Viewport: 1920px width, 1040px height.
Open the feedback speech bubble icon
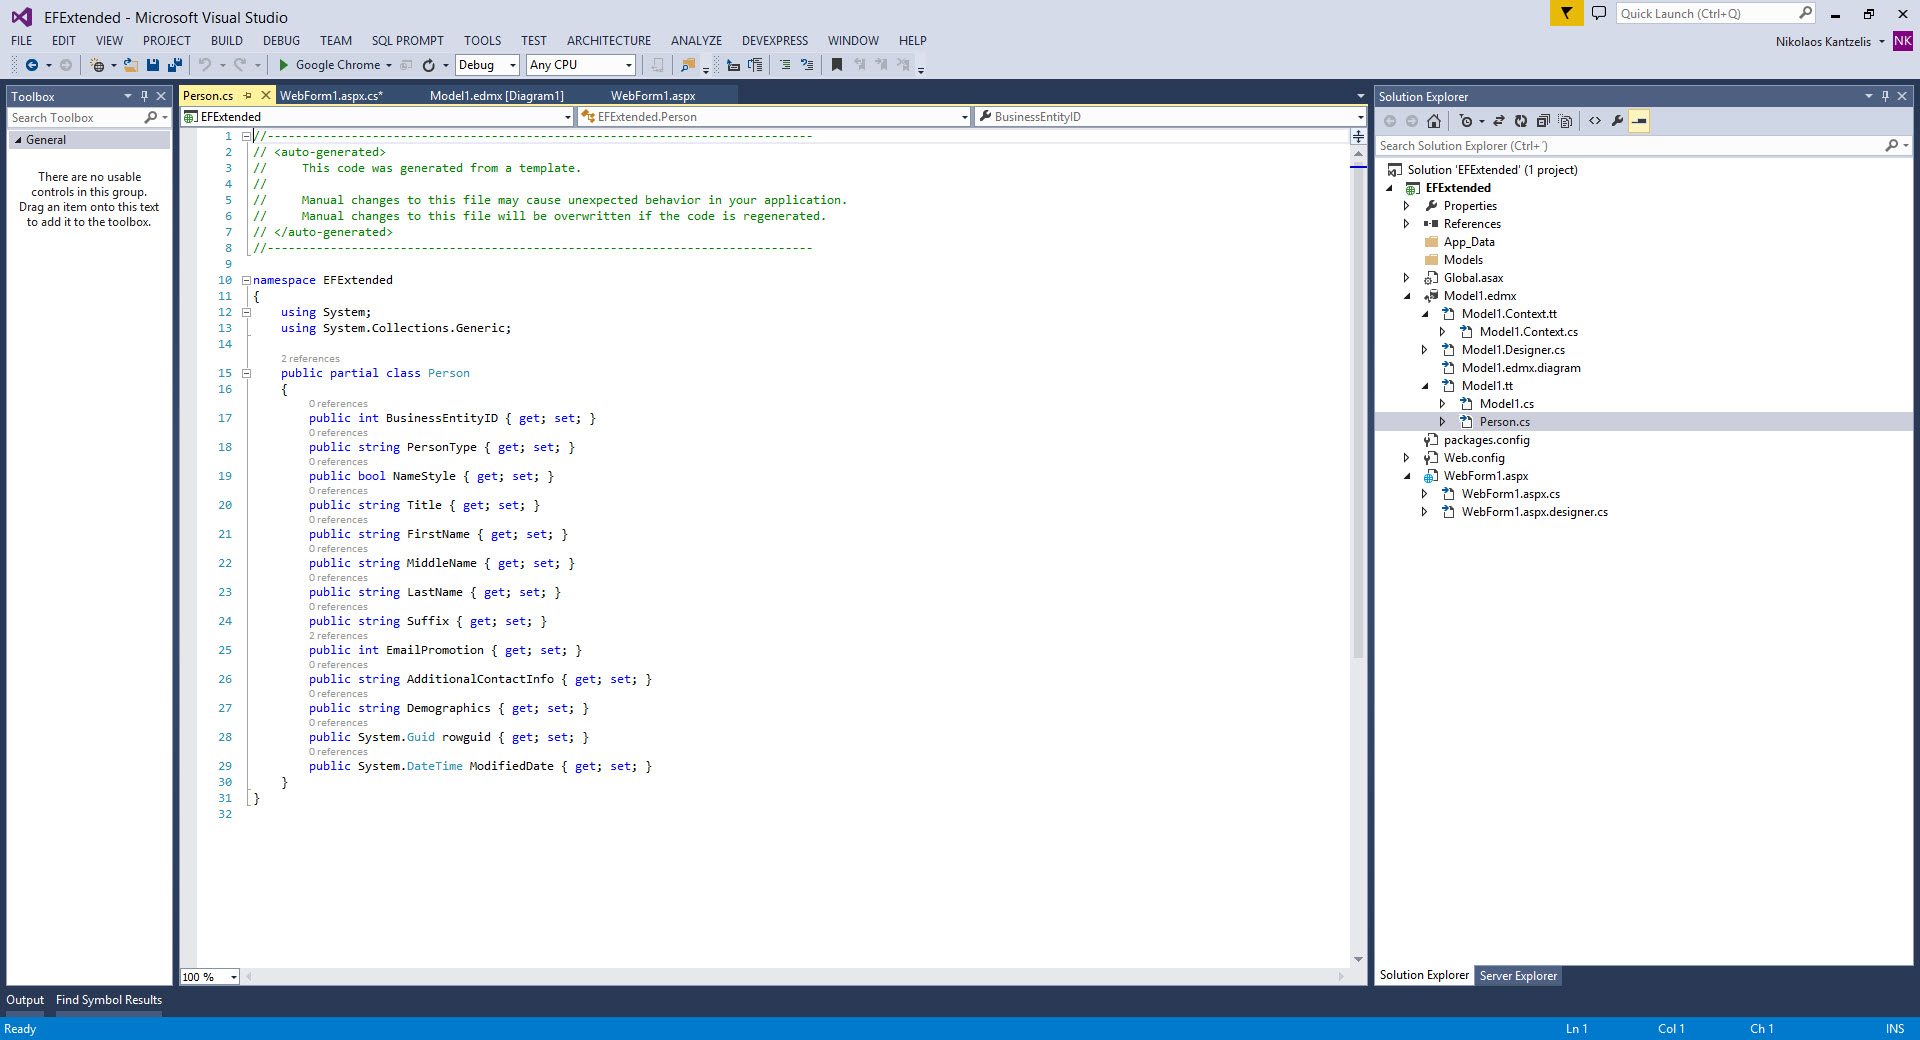click(1599, 13)
